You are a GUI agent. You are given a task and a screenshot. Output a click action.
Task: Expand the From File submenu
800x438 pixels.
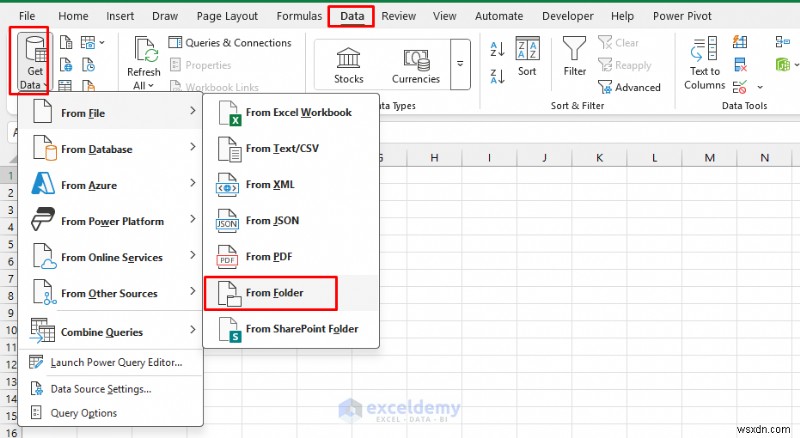(111, 112)
